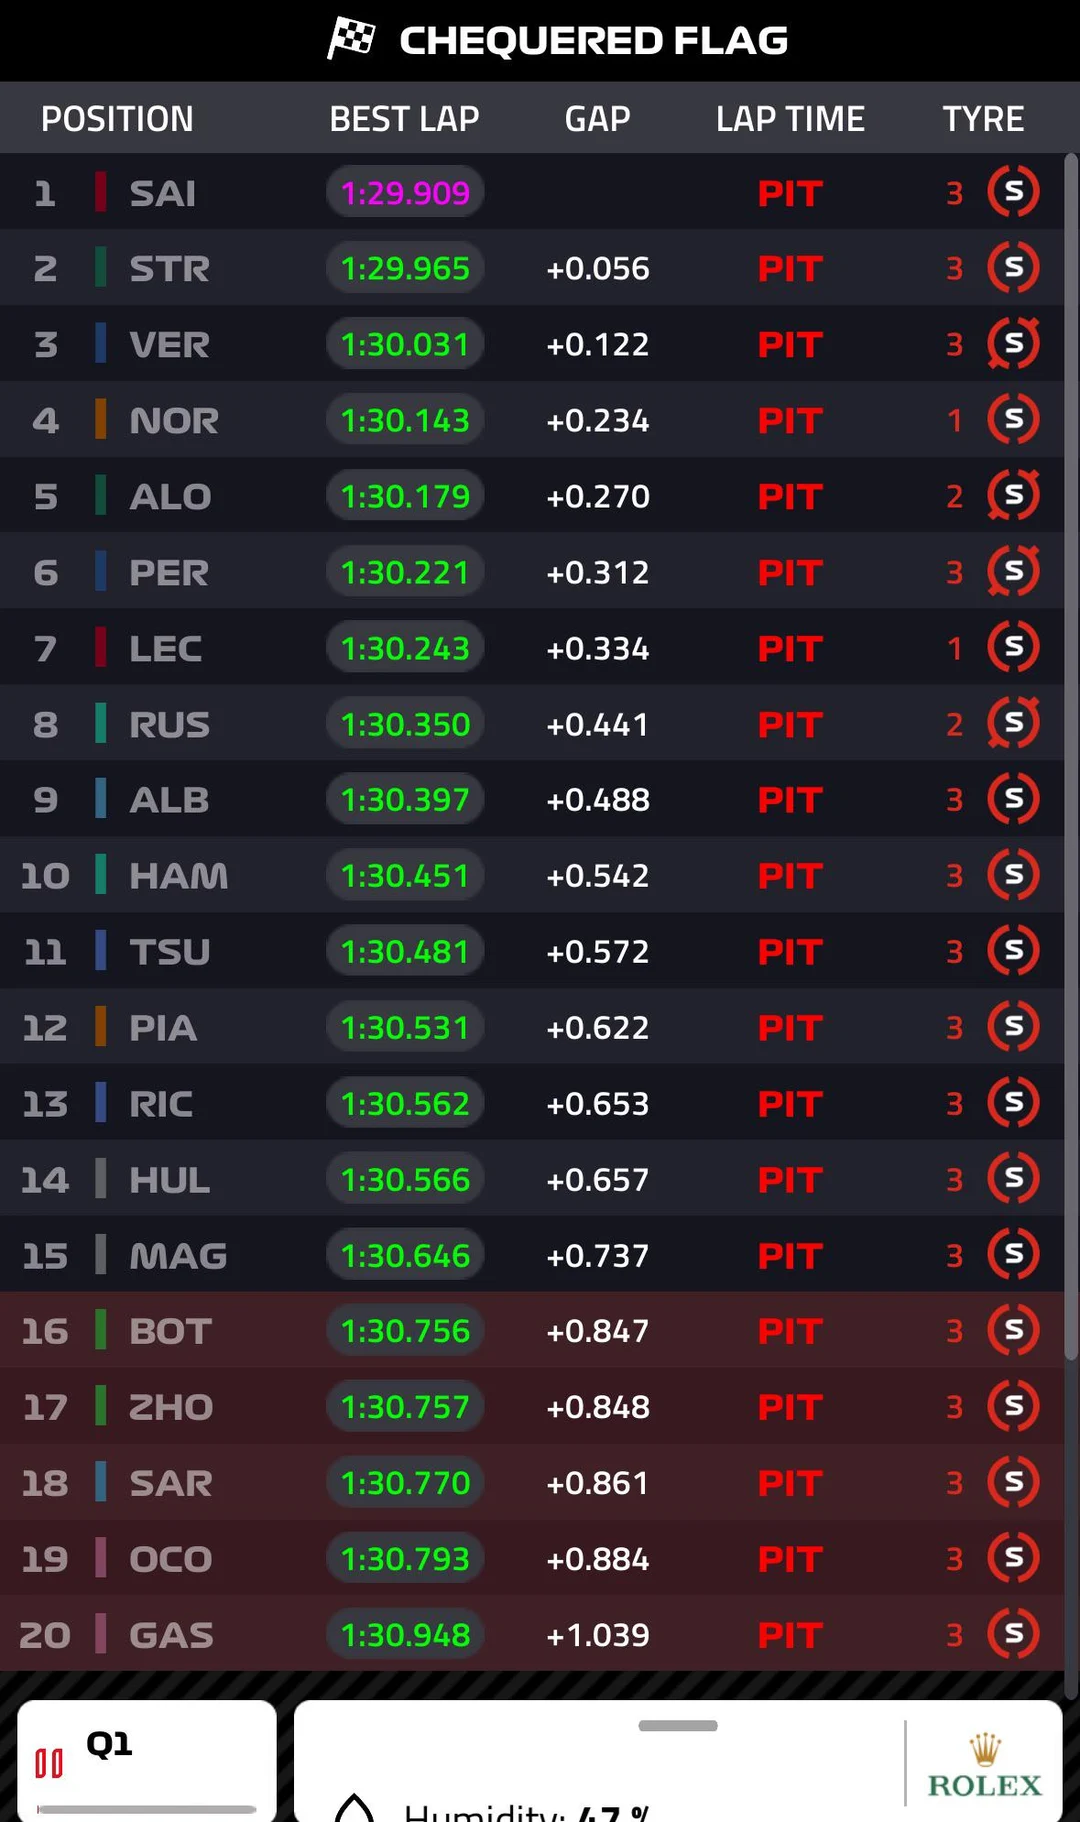Pause the Q1 session playback
The image size is (1080, 1822).
tap(49, 1763)
